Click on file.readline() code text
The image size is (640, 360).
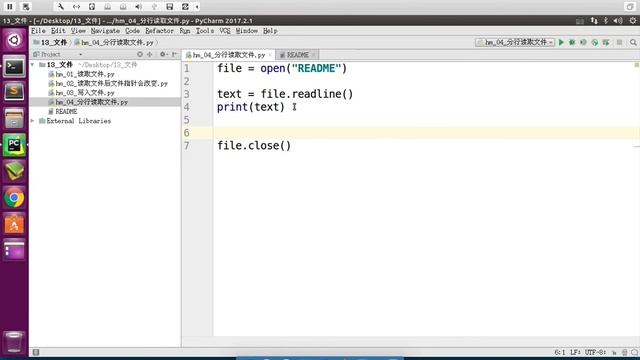[x=307, y=94]
